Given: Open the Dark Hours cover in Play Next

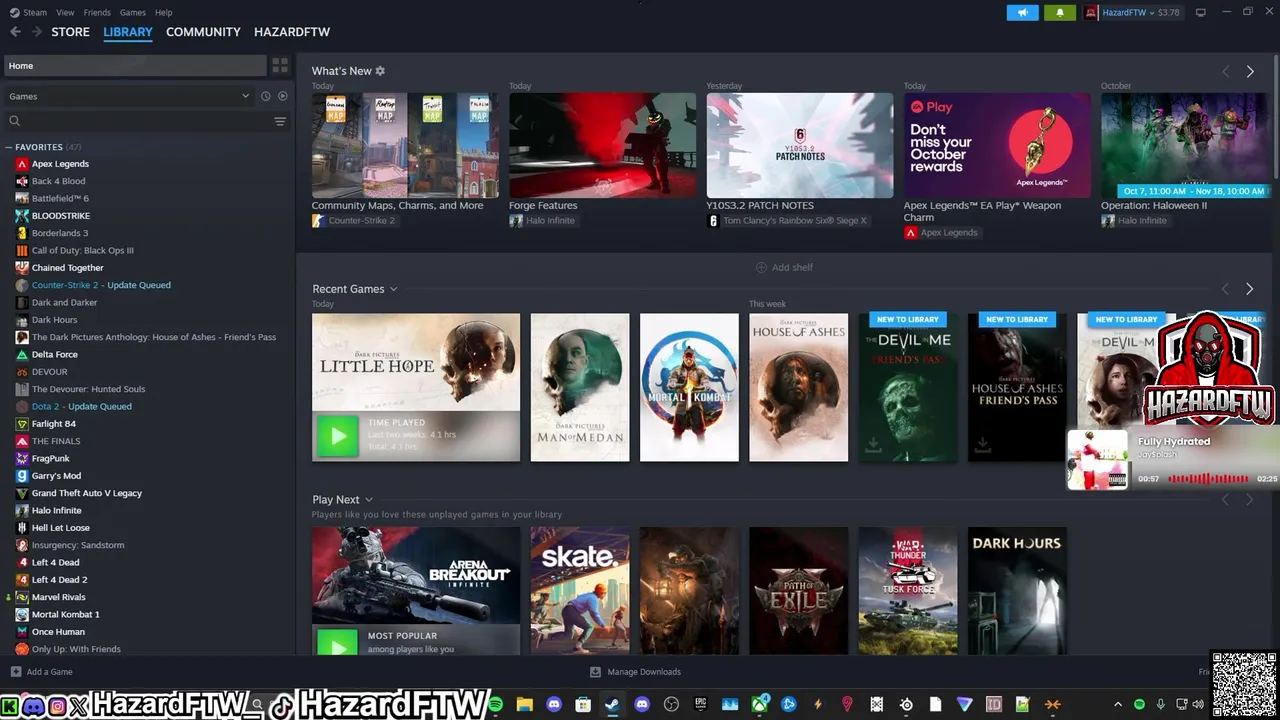Looking at the screenshot, I should tap(1017, 591).
